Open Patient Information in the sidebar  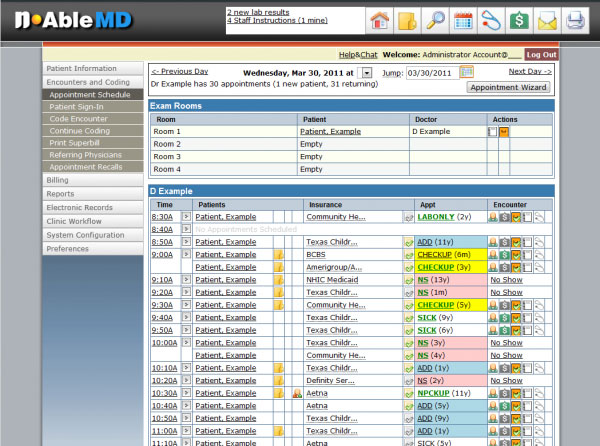(93, 68)
